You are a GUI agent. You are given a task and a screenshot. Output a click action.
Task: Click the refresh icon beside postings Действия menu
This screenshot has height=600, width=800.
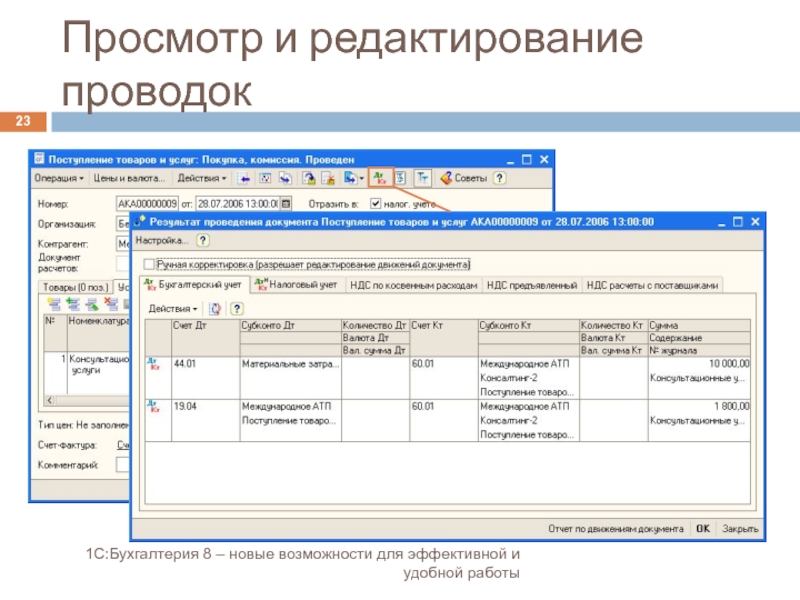coord(215,308)
